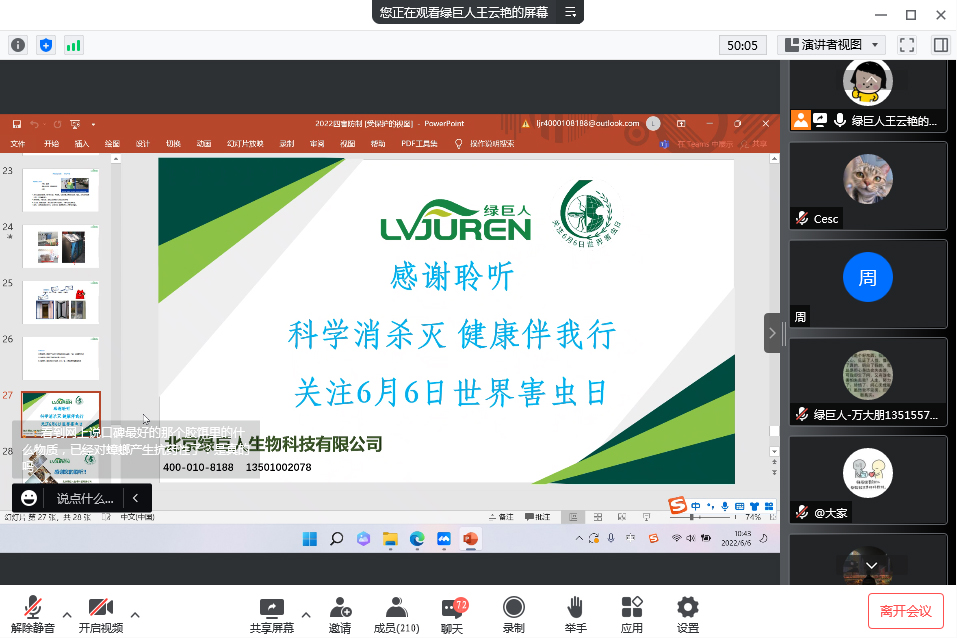Enter full screen mode
Screen dimensions: 957x638
pyautogui.click(x=907, y=45)
